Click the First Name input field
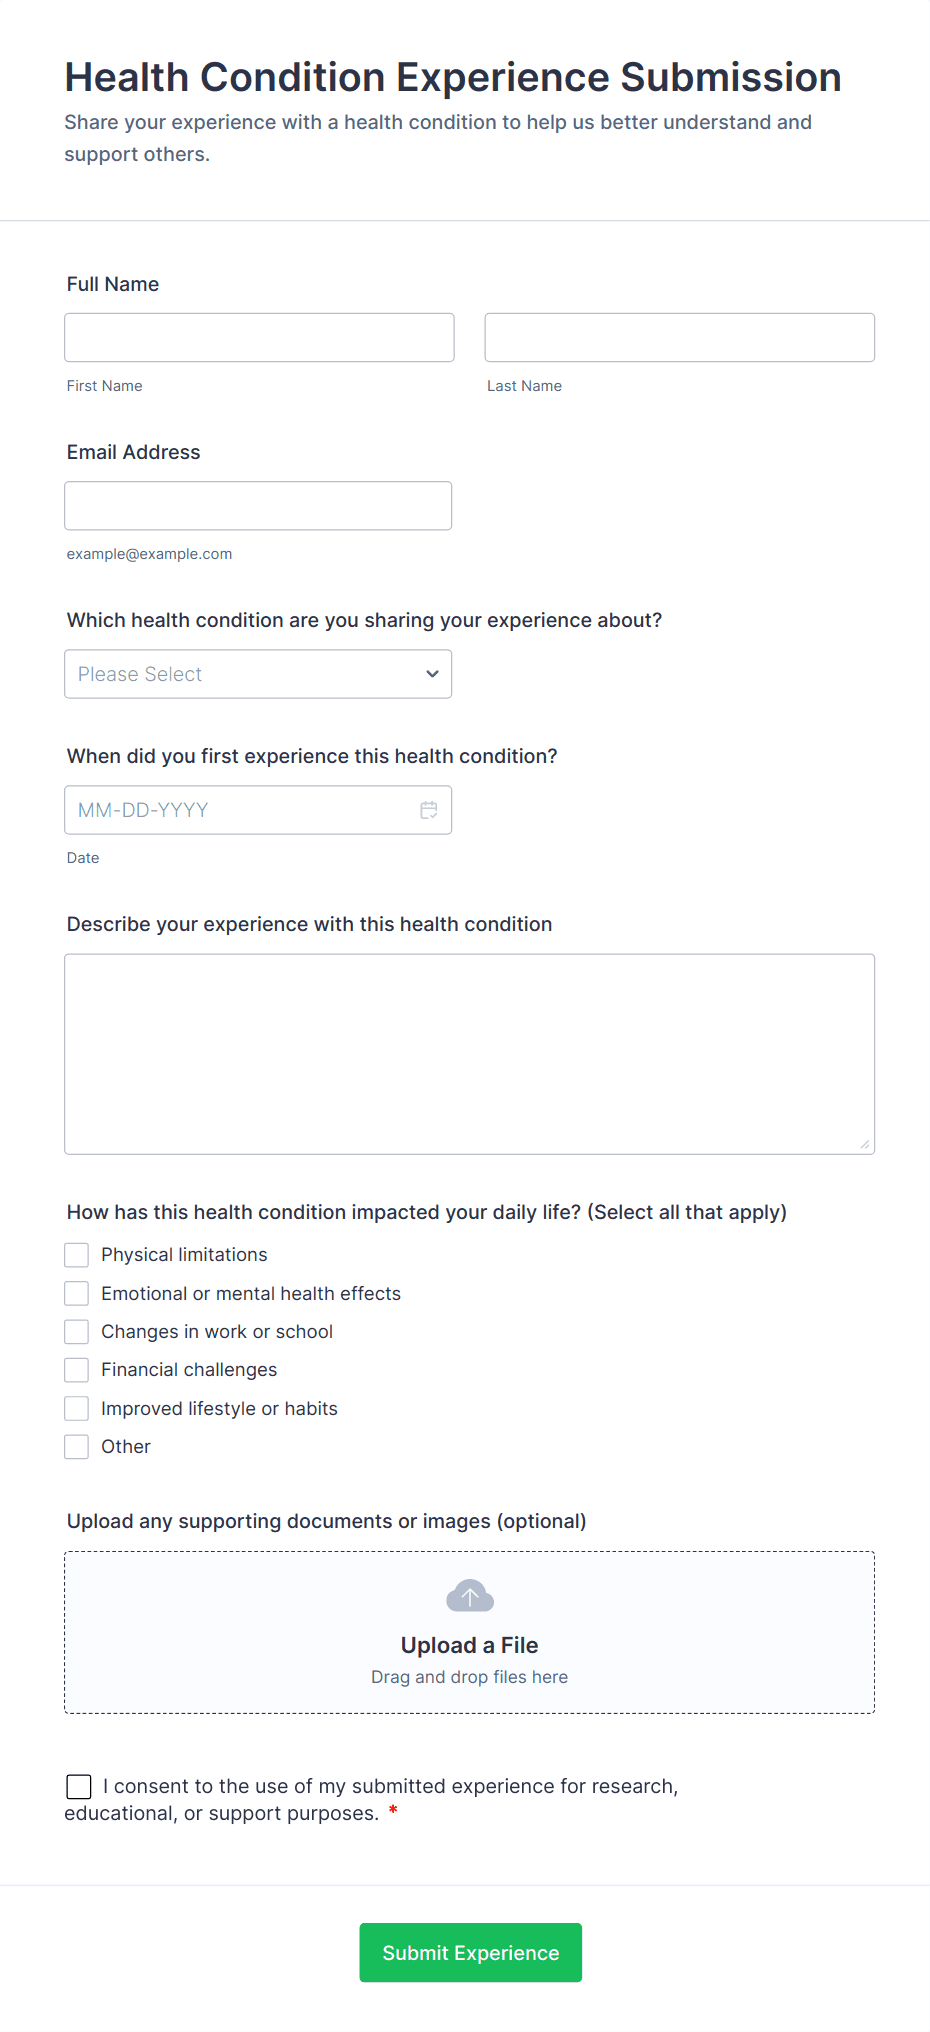 (x=259, y=338)
